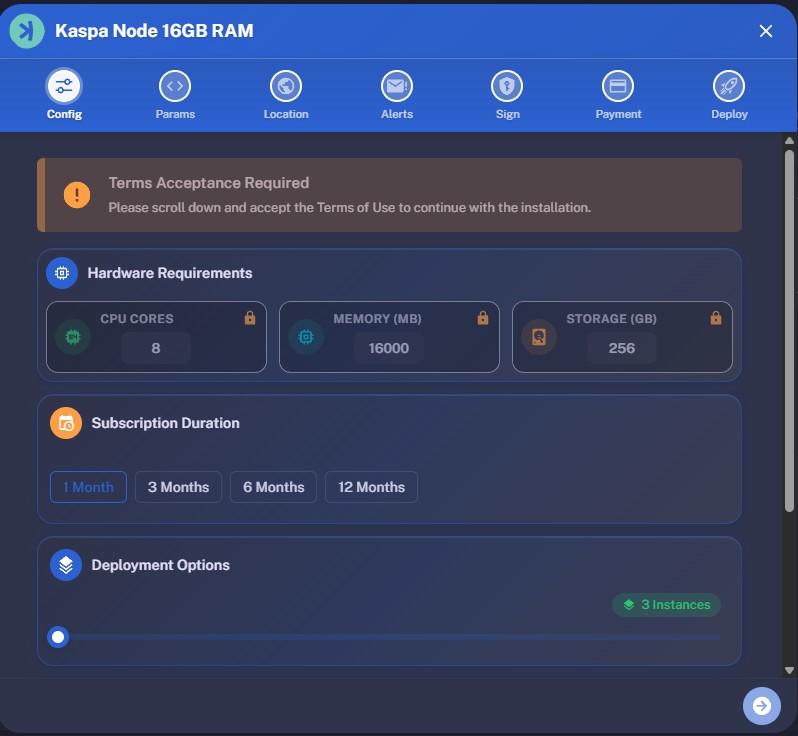Click the Hardware Requirements chip icon

pos(62,273)
